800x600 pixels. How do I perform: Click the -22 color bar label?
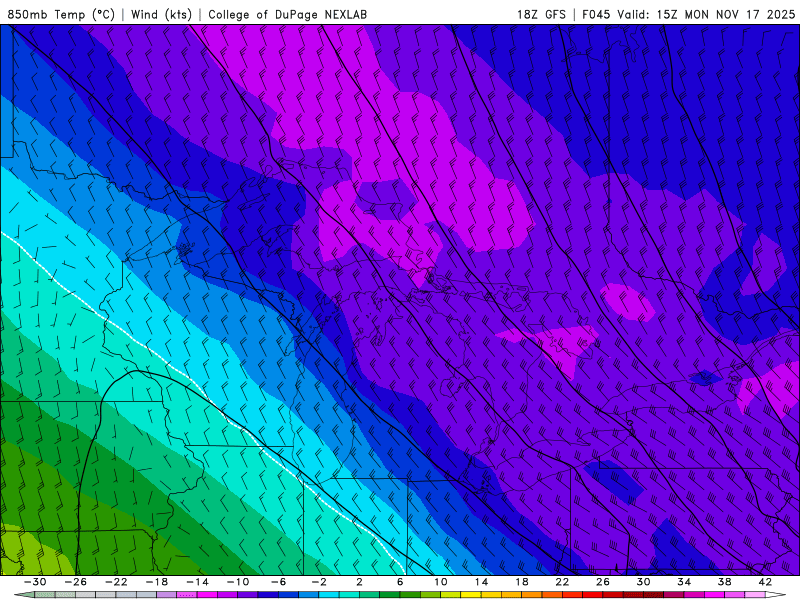(x=116, y=582)
